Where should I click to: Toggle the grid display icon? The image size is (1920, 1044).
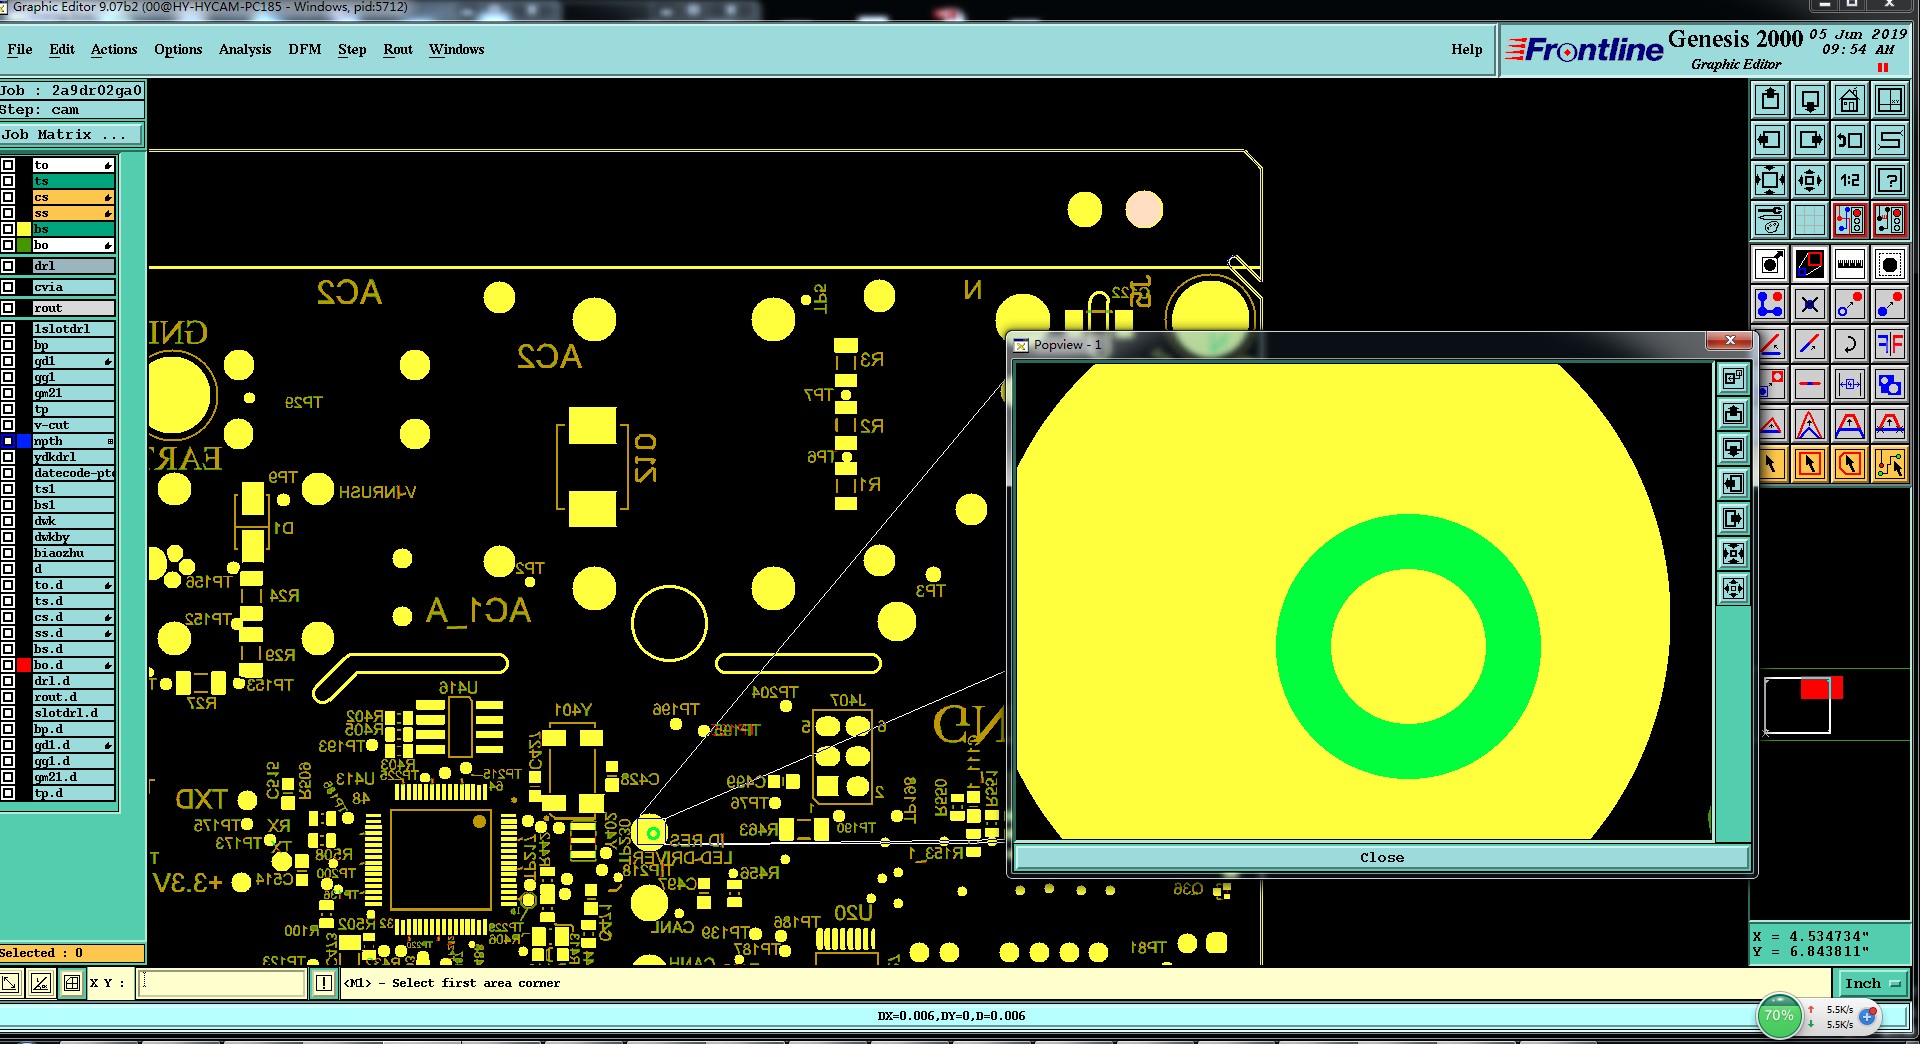[1810, 220]
